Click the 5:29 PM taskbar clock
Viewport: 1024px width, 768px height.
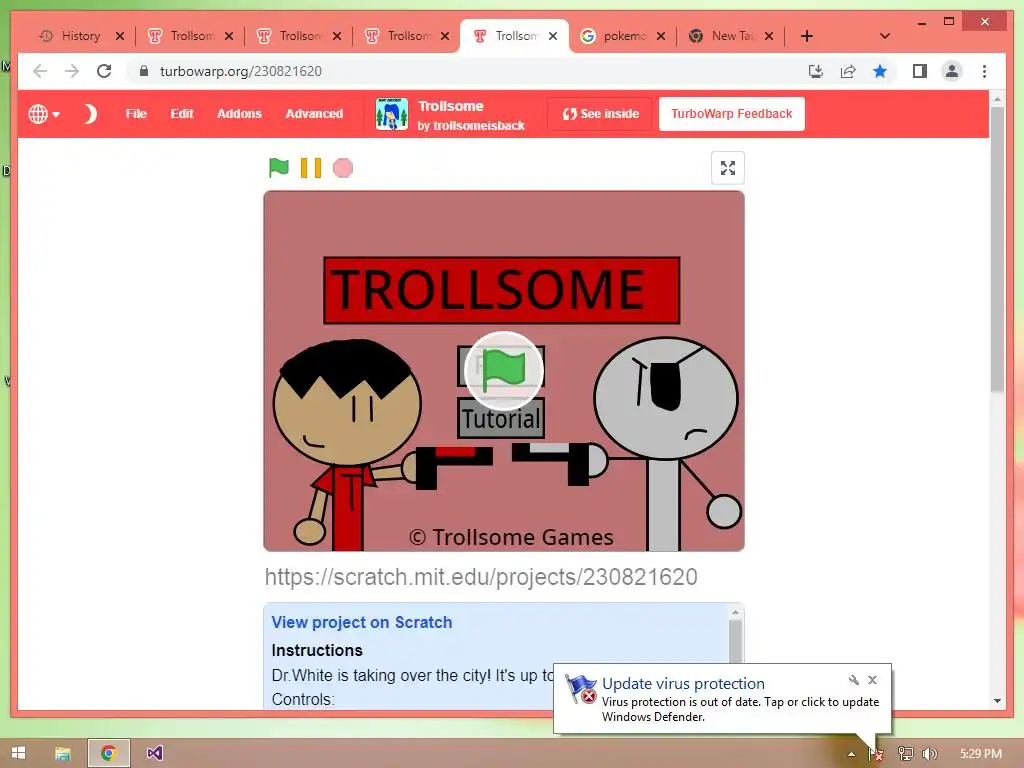[980, 754]
